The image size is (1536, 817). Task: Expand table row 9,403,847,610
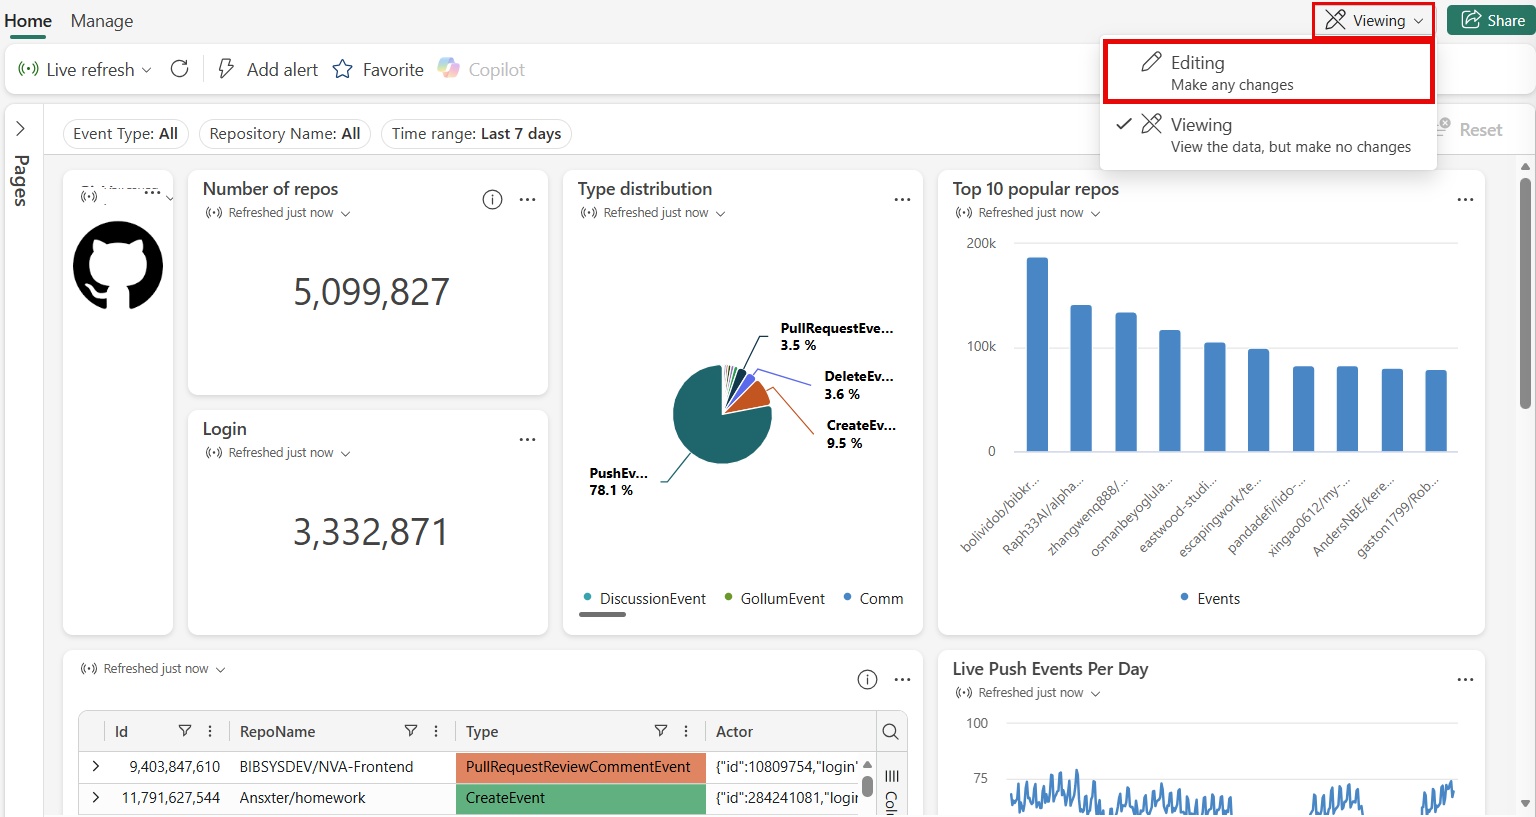(96, 766)
